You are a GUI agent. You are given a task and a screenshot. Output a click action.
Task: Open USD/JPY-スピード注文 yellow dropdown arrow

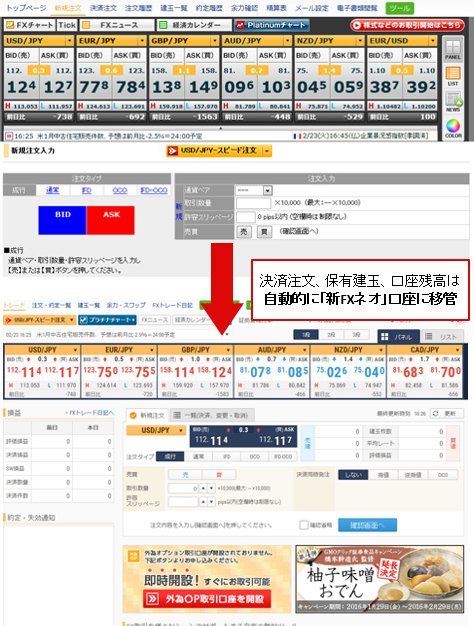point(267,151)
